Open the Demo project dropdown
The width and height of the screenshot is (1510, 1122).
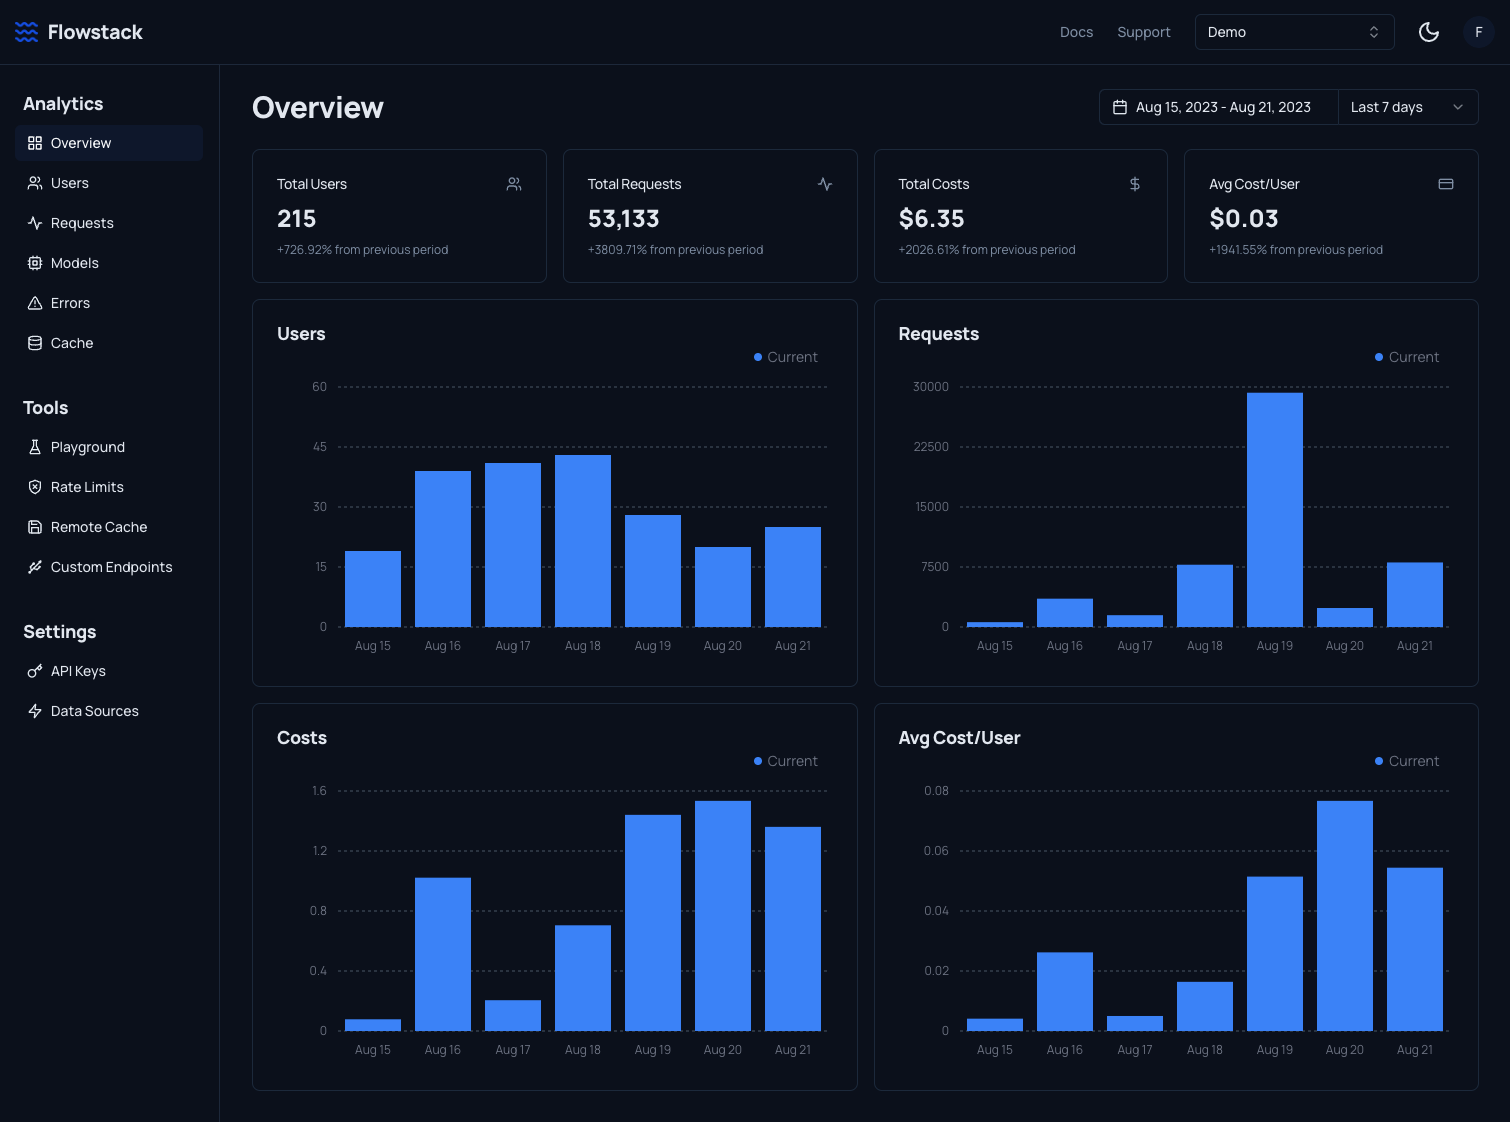click(1294, 32)
